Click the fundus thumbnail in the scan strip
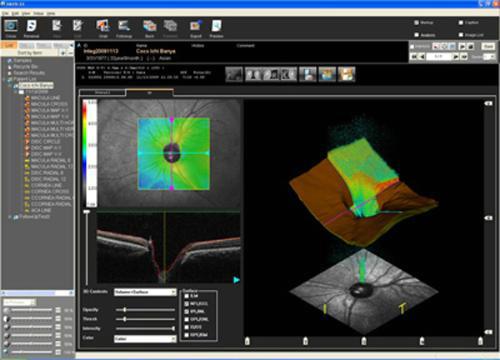Screen dimensions: 500x360 coord(234,74)
